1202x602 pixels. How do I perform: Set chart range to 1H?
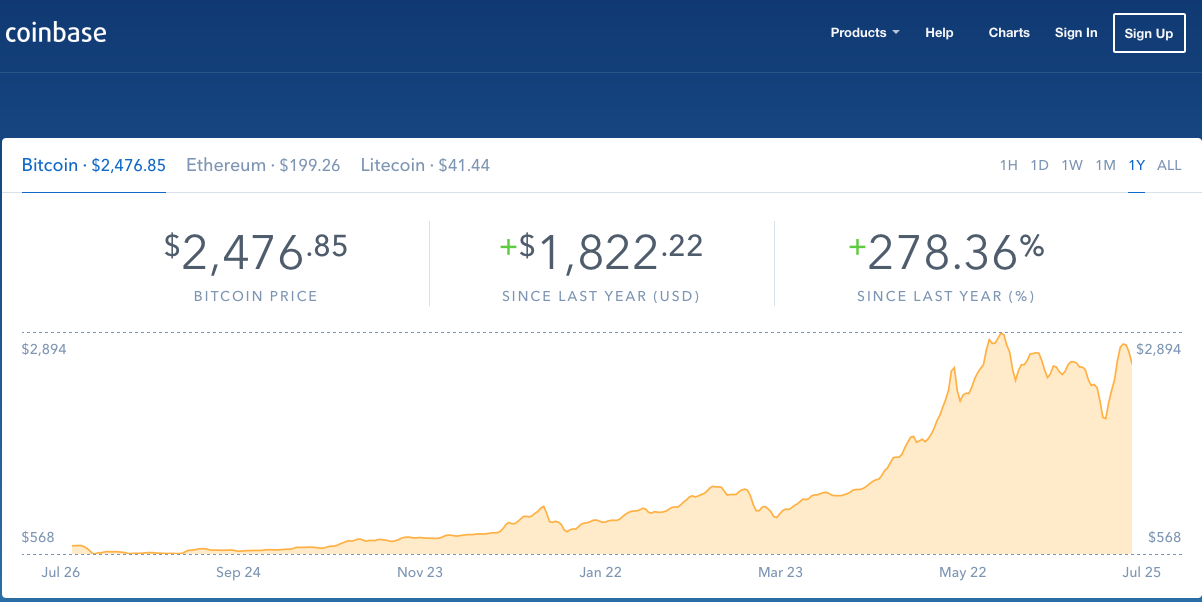pyautogui.click(x=1009, y=165)
